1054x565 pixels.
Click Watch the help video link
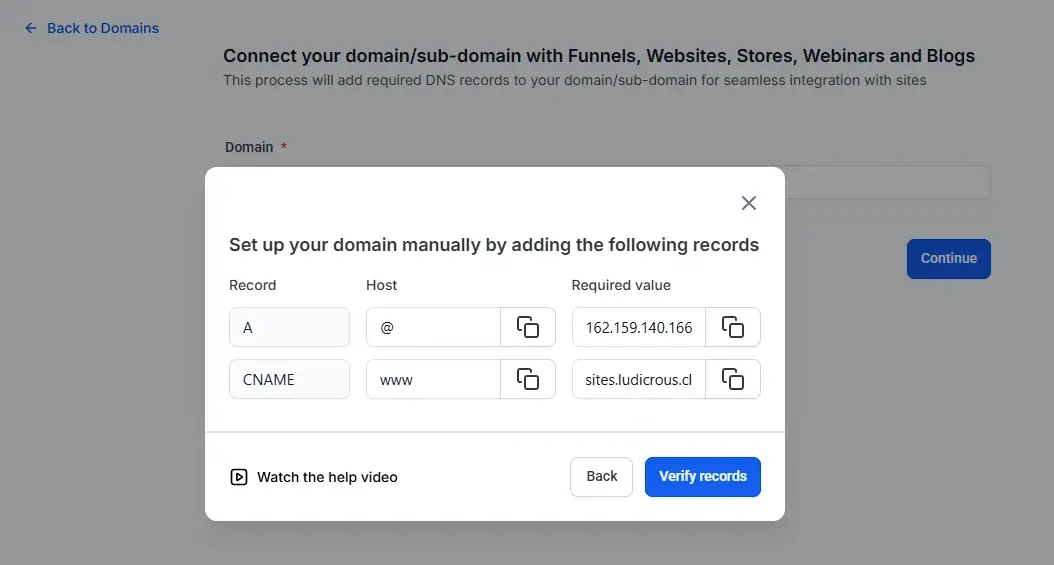tap(327, 477)
